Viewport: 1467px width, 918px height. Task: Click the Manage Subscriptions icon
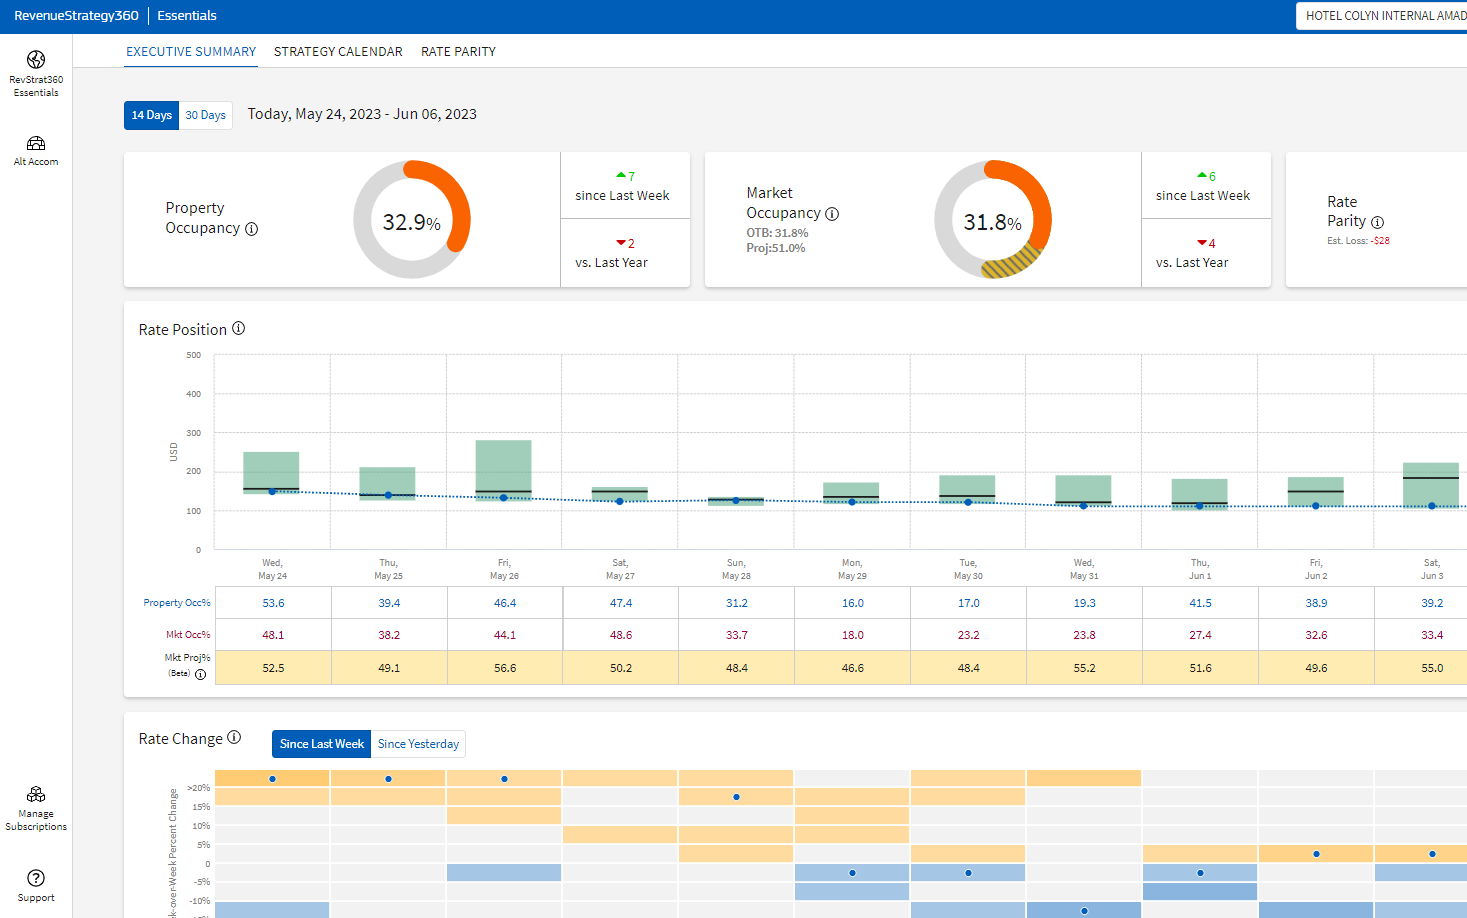pos(36,795)
